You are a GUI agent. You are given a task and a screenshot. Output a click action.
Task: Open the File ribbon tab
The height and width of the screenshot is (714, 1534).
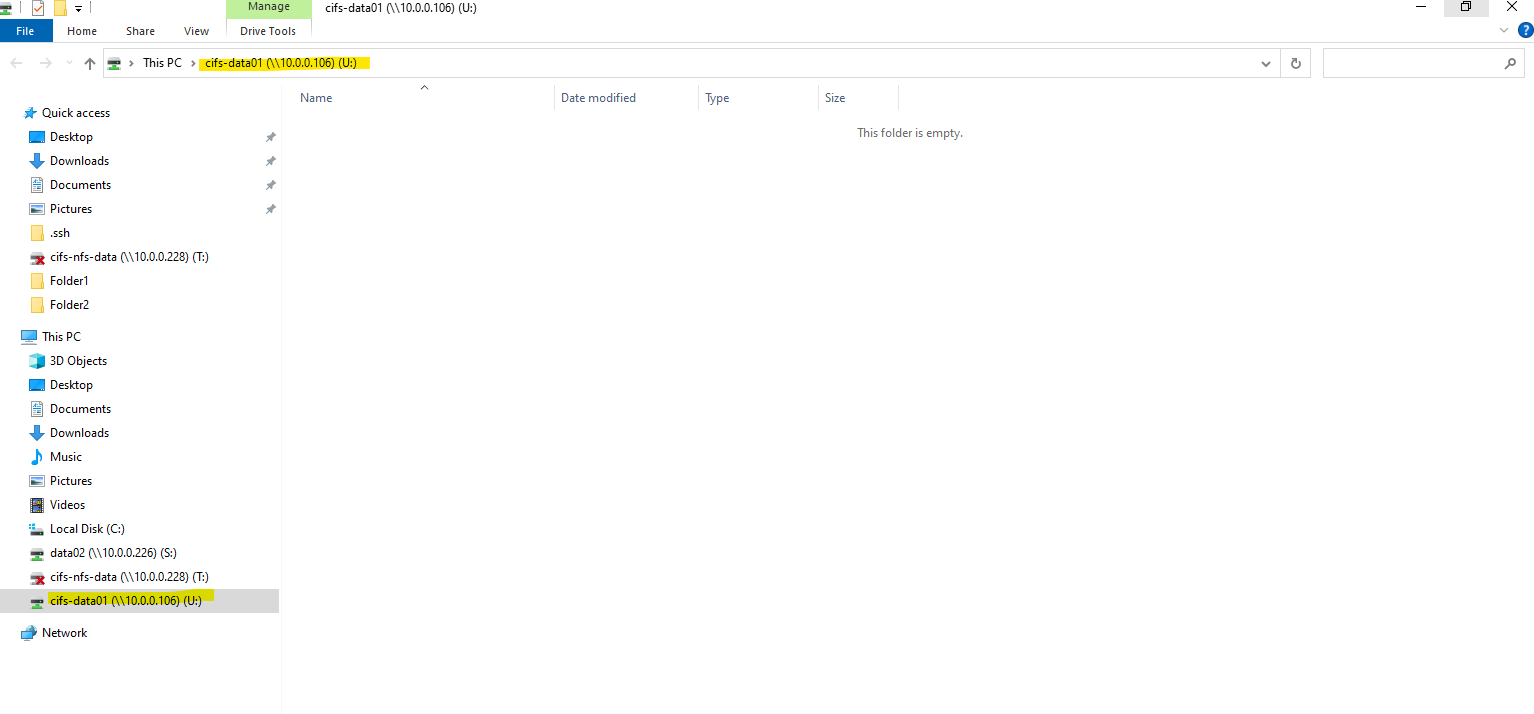(x=25, y=31)
